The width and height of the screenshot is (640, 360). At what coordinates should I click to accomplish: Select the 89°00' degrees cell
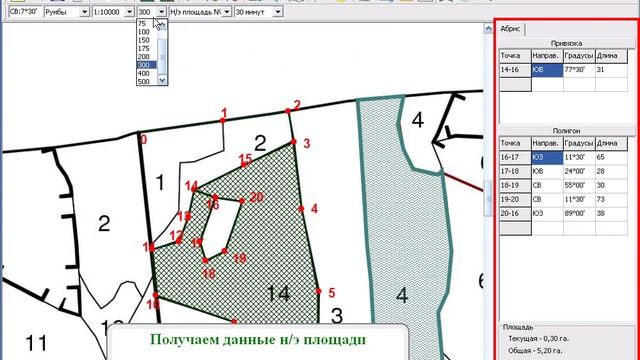pyautogui.click(x=579, y=213)
